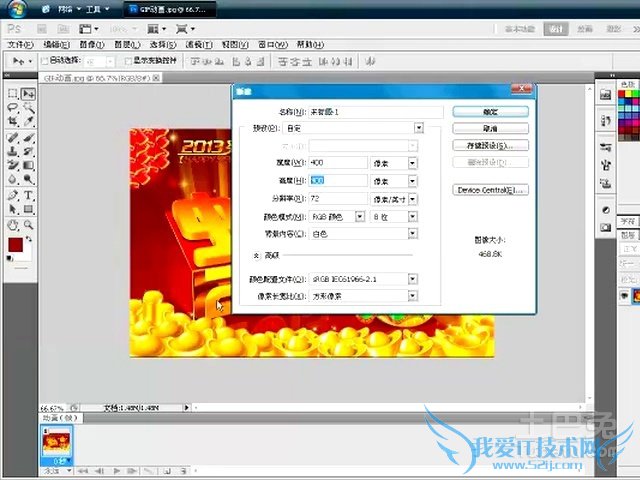The height and width of the screenshot is (480, 640).
Task: Open the Pixel Aspect Ratio dropdown
Action: pos(413,296)
